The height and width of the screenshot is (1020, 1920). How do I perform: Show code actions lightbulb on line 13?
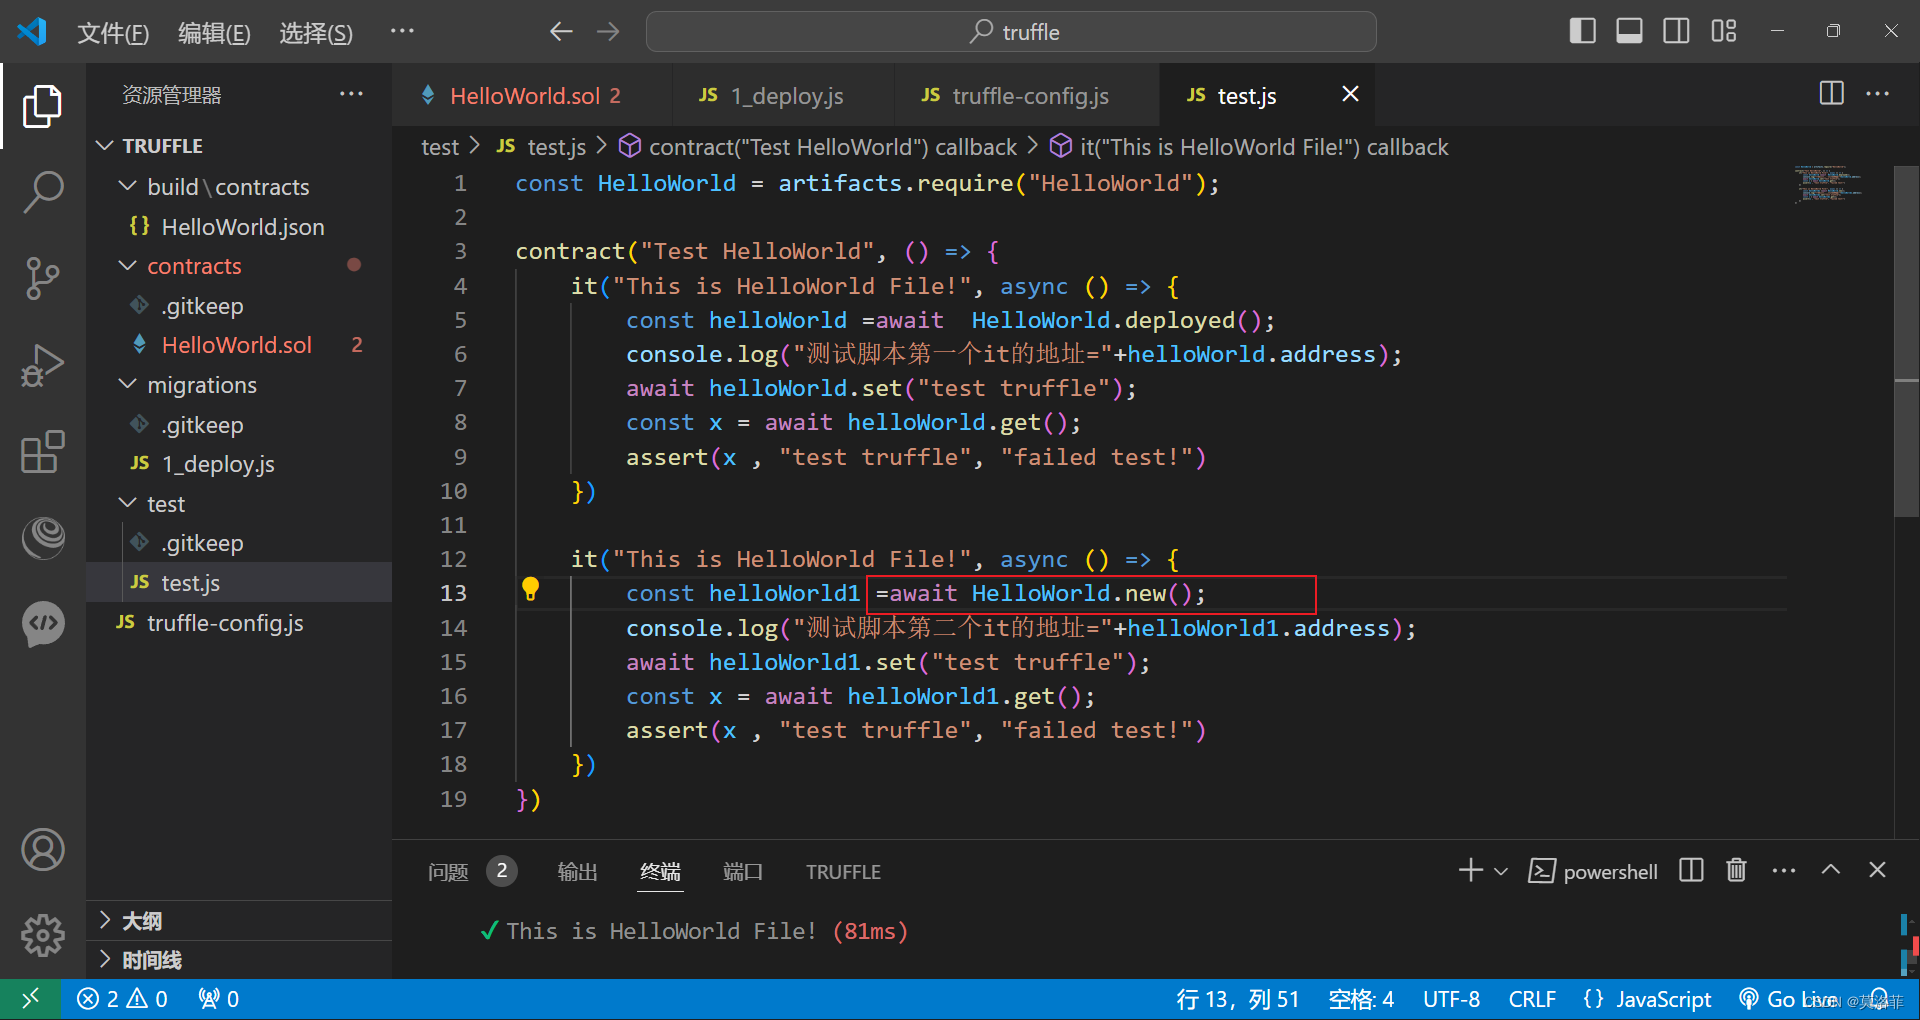pos(531,590)
